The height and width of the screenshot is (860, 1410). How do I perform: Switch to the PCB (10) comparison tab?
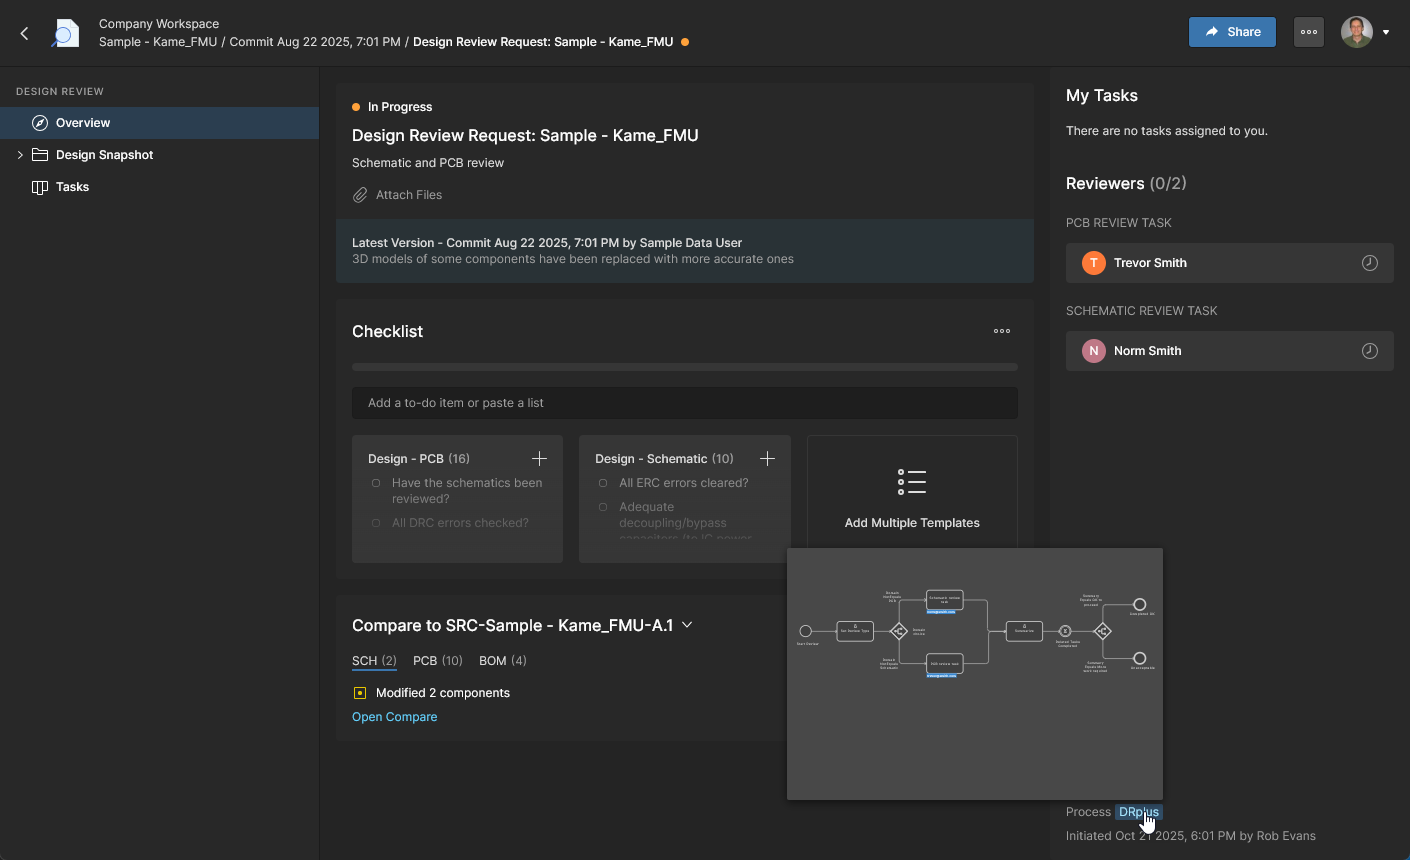point(437,661)
